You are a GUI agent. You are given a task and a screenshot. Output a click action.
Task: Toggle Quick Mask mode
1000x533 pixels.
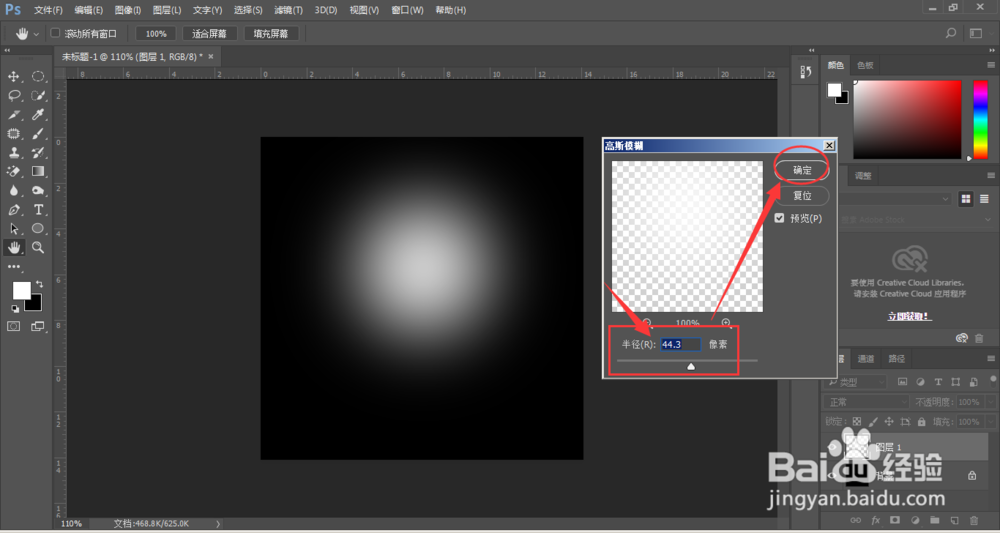tap(13, 326)
